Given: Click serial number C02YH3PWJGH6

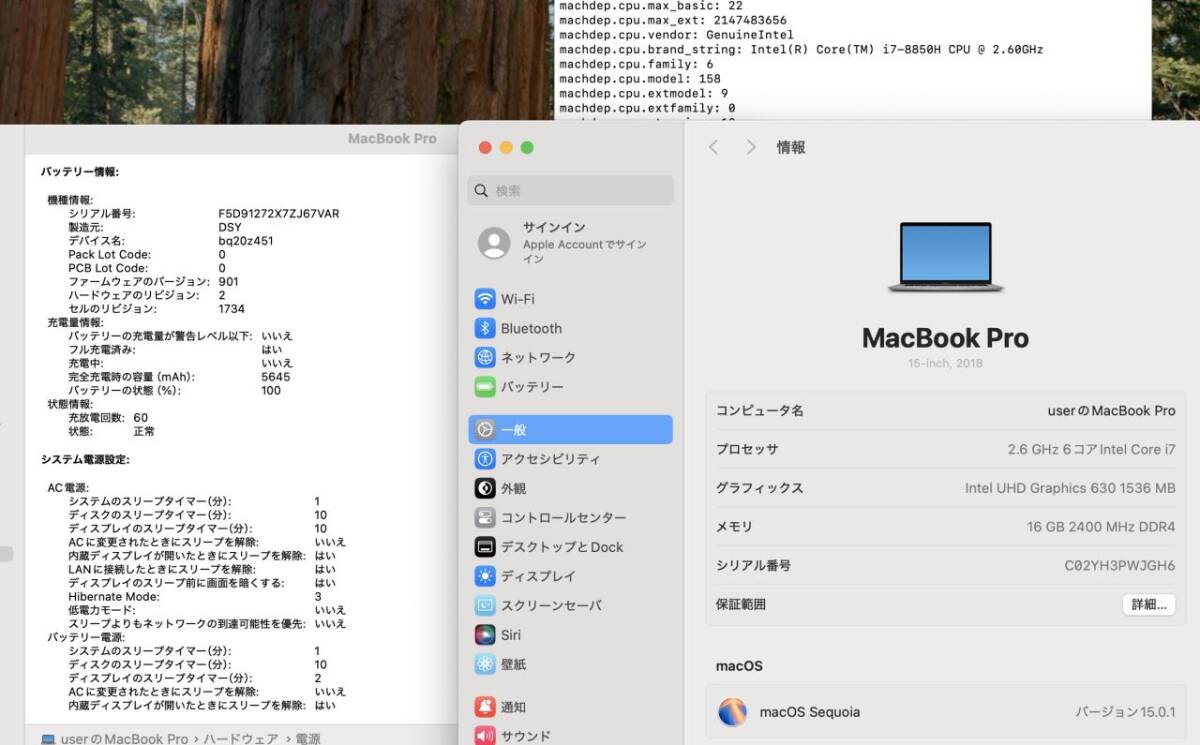Looking at the screenshot, I should (1120, 566).
